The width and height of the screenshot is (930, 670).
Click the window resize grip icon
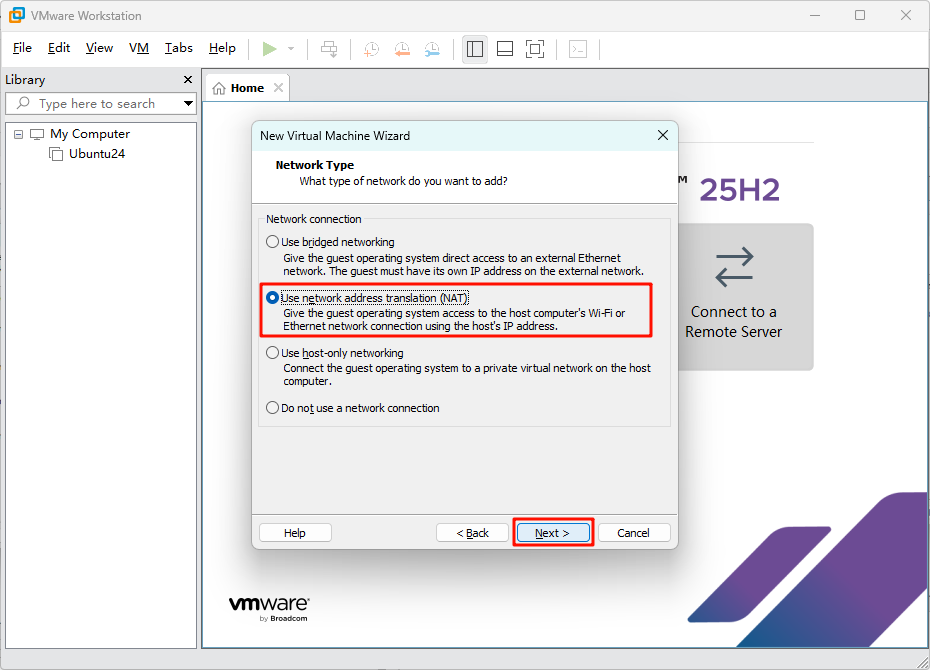pos(922,662)
